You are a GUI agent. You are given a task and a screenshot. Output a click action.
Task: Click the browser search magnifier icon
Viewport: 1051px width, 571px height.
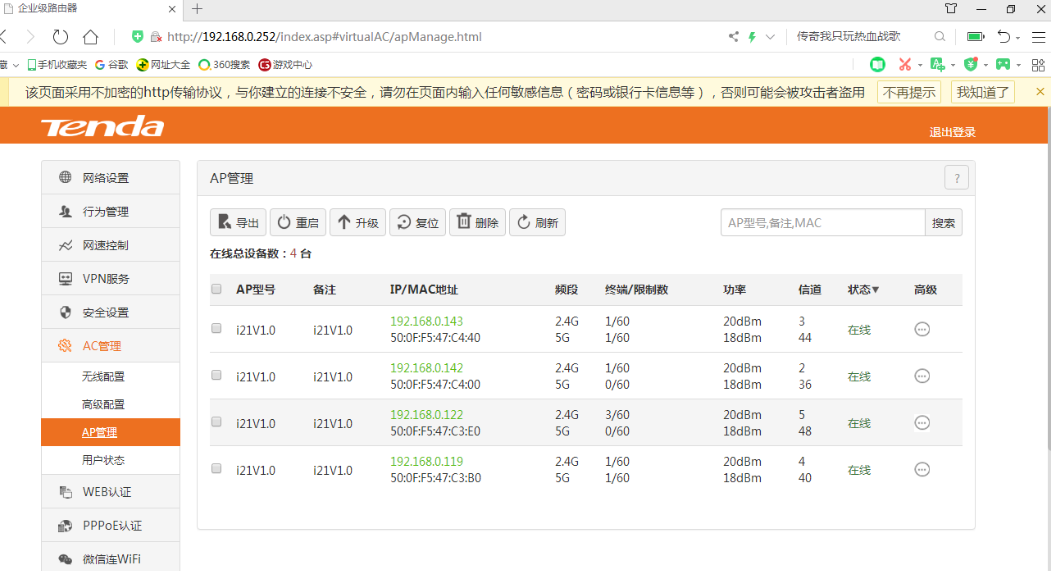tap(940, 36)
